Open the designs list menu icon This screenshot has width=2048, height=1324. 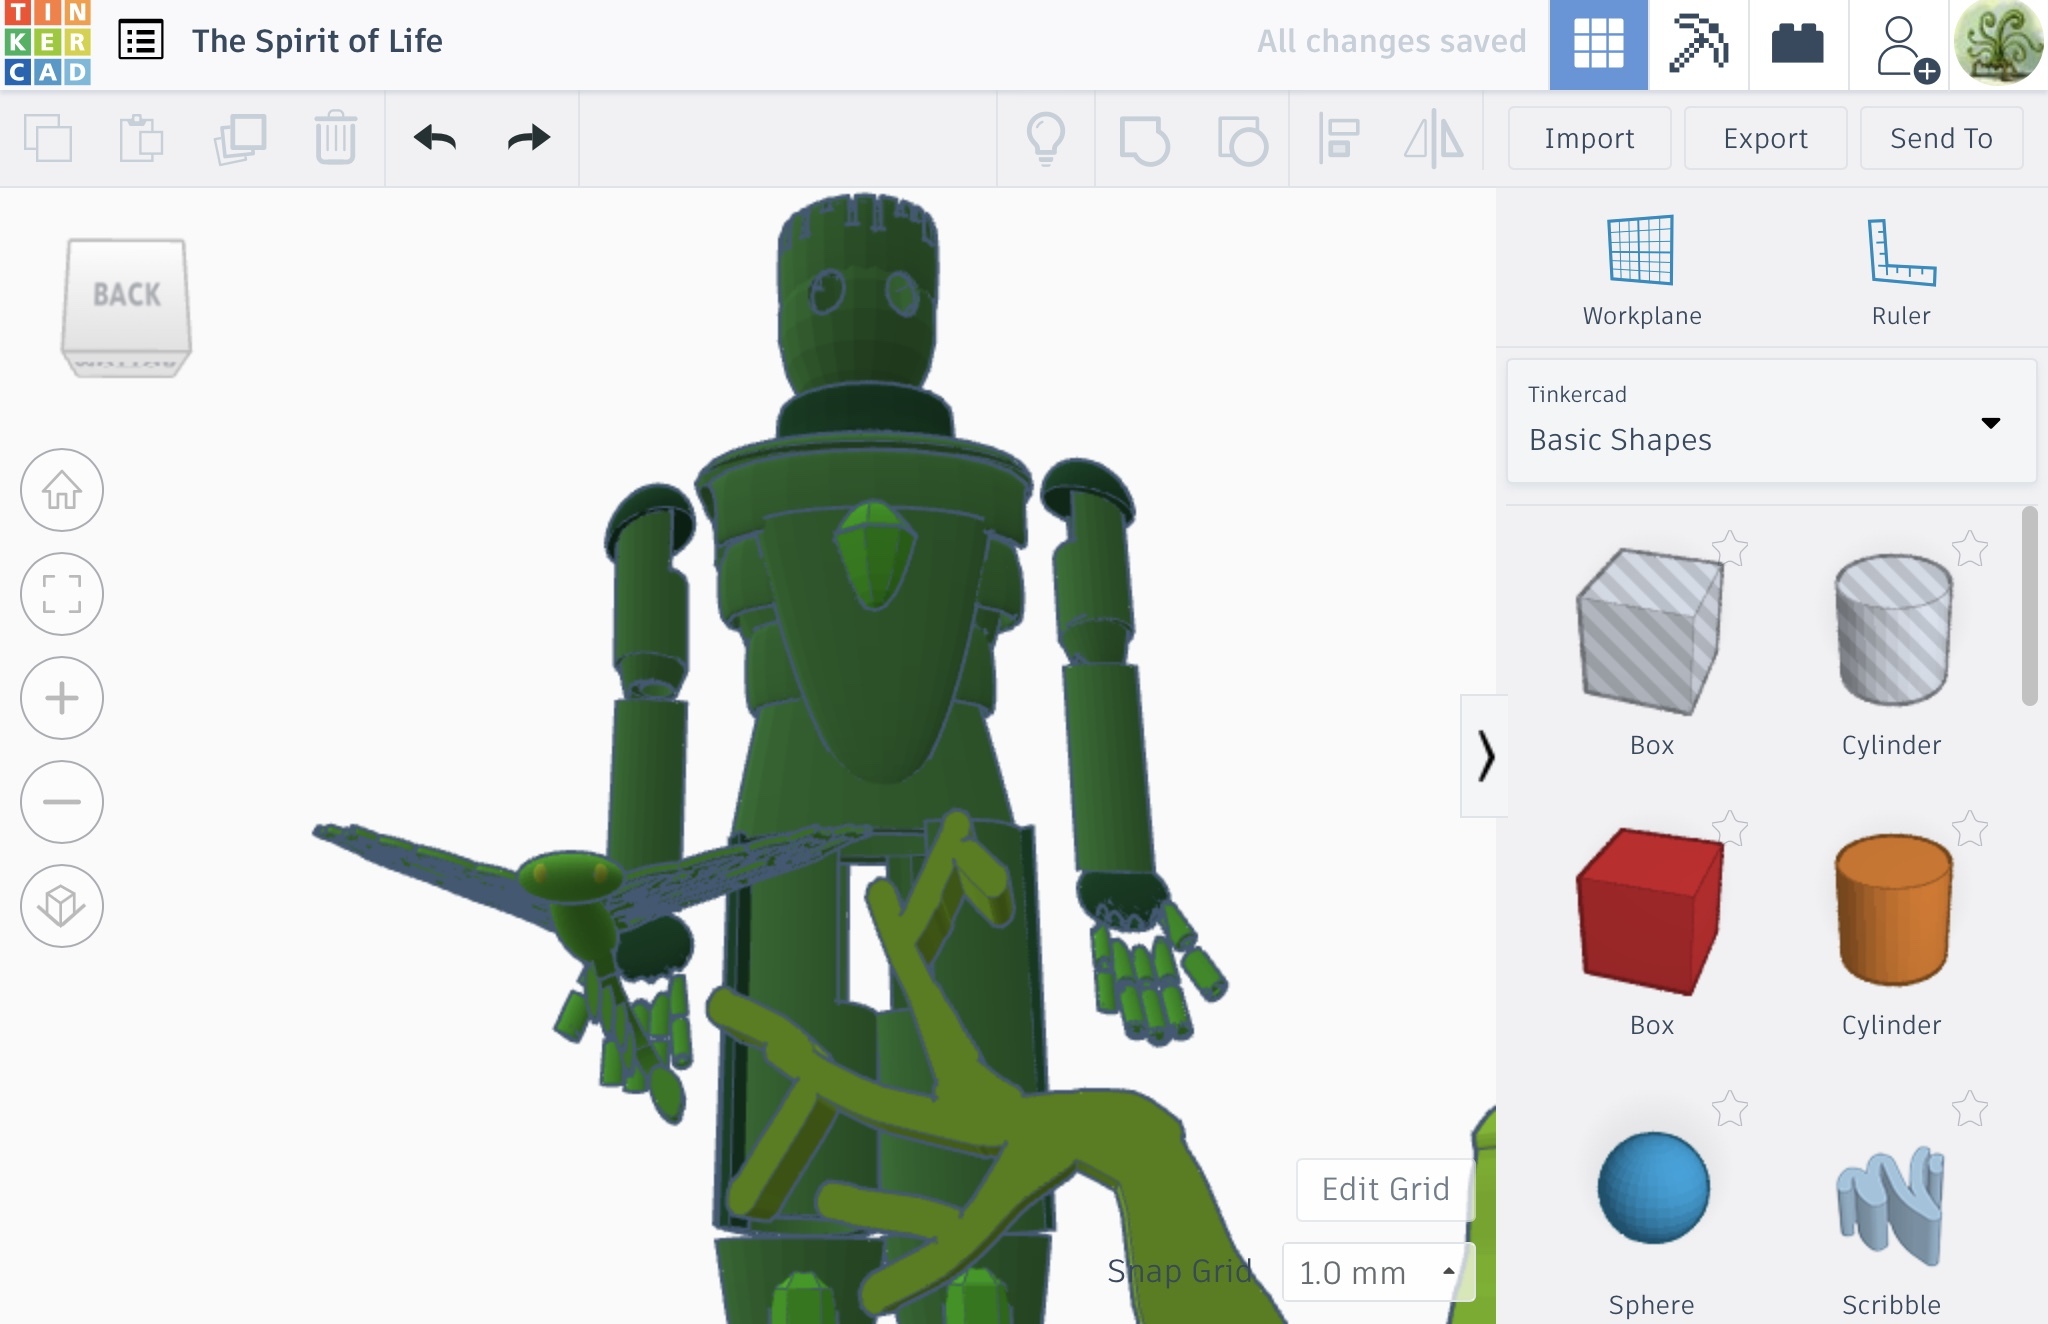click(x=141, y=41)
